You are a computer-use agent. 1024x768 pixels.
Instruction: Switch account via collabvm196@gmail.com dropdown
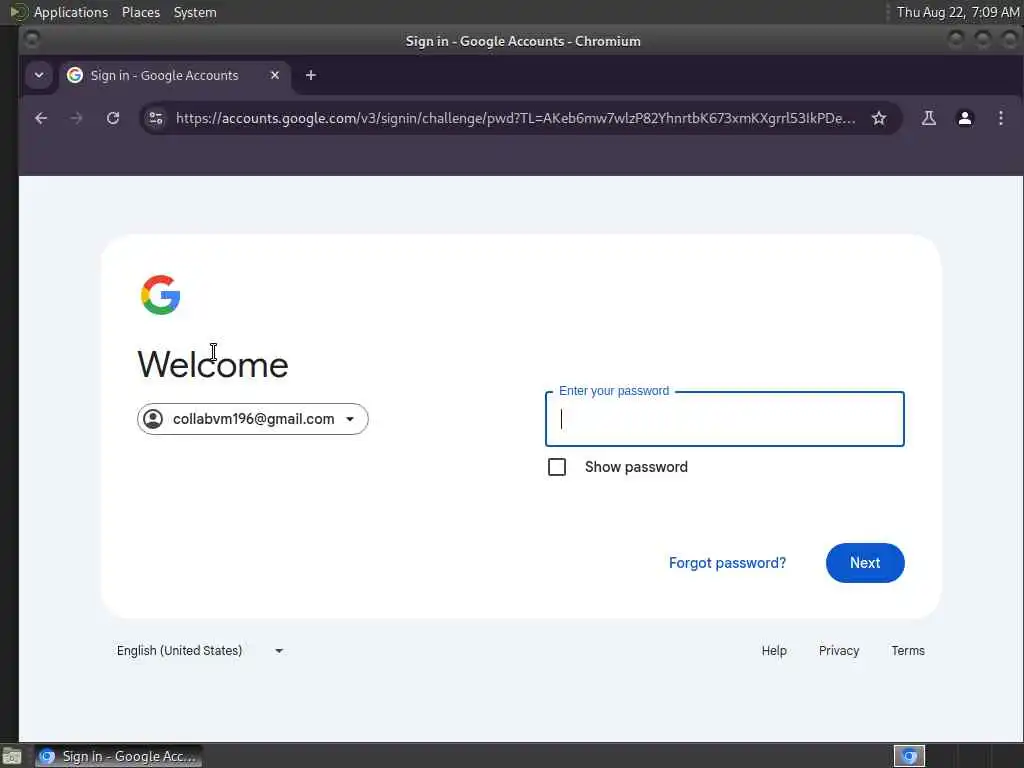pos(253,419)
